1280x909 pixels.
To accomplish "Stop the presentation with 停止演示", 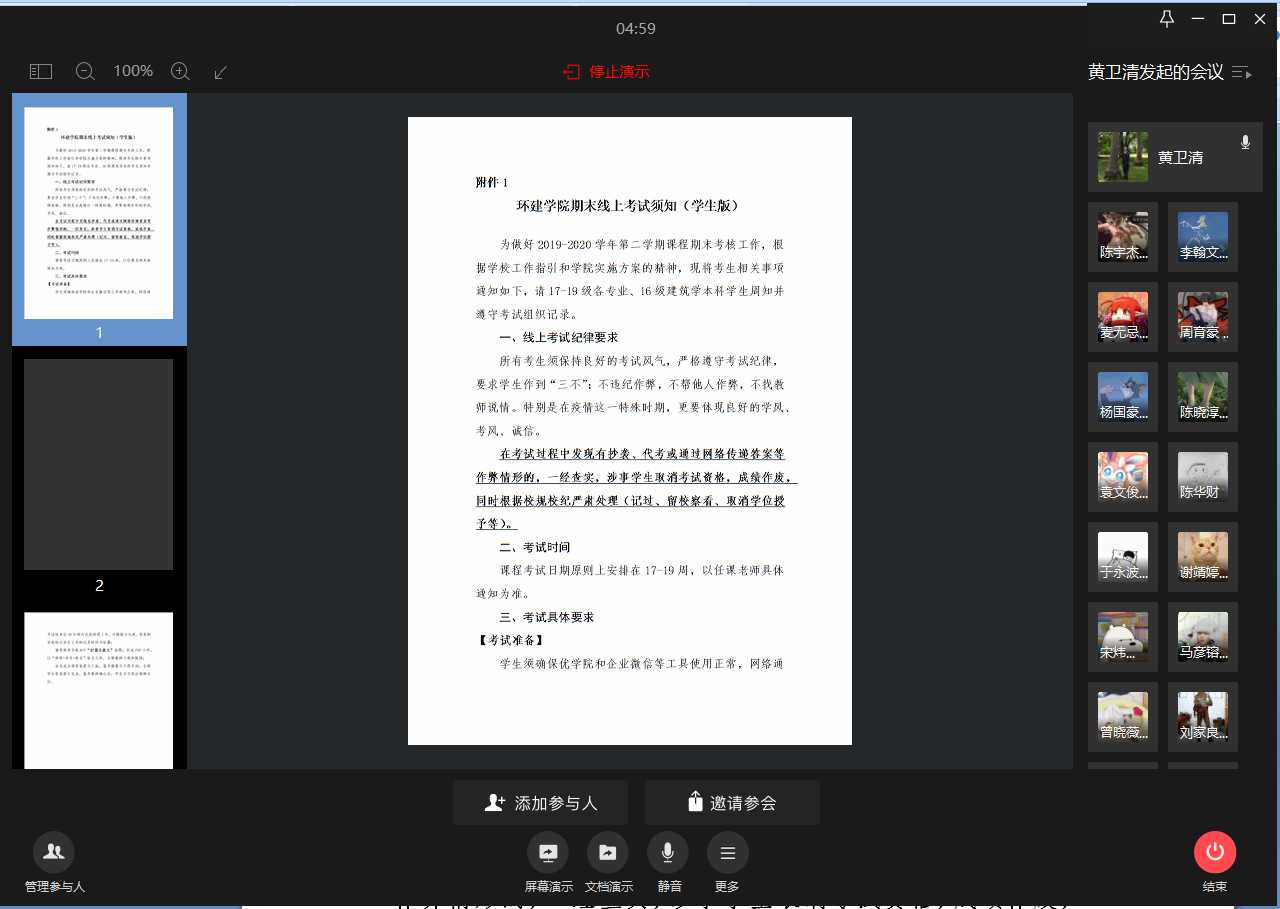I will tap(607, 72).
